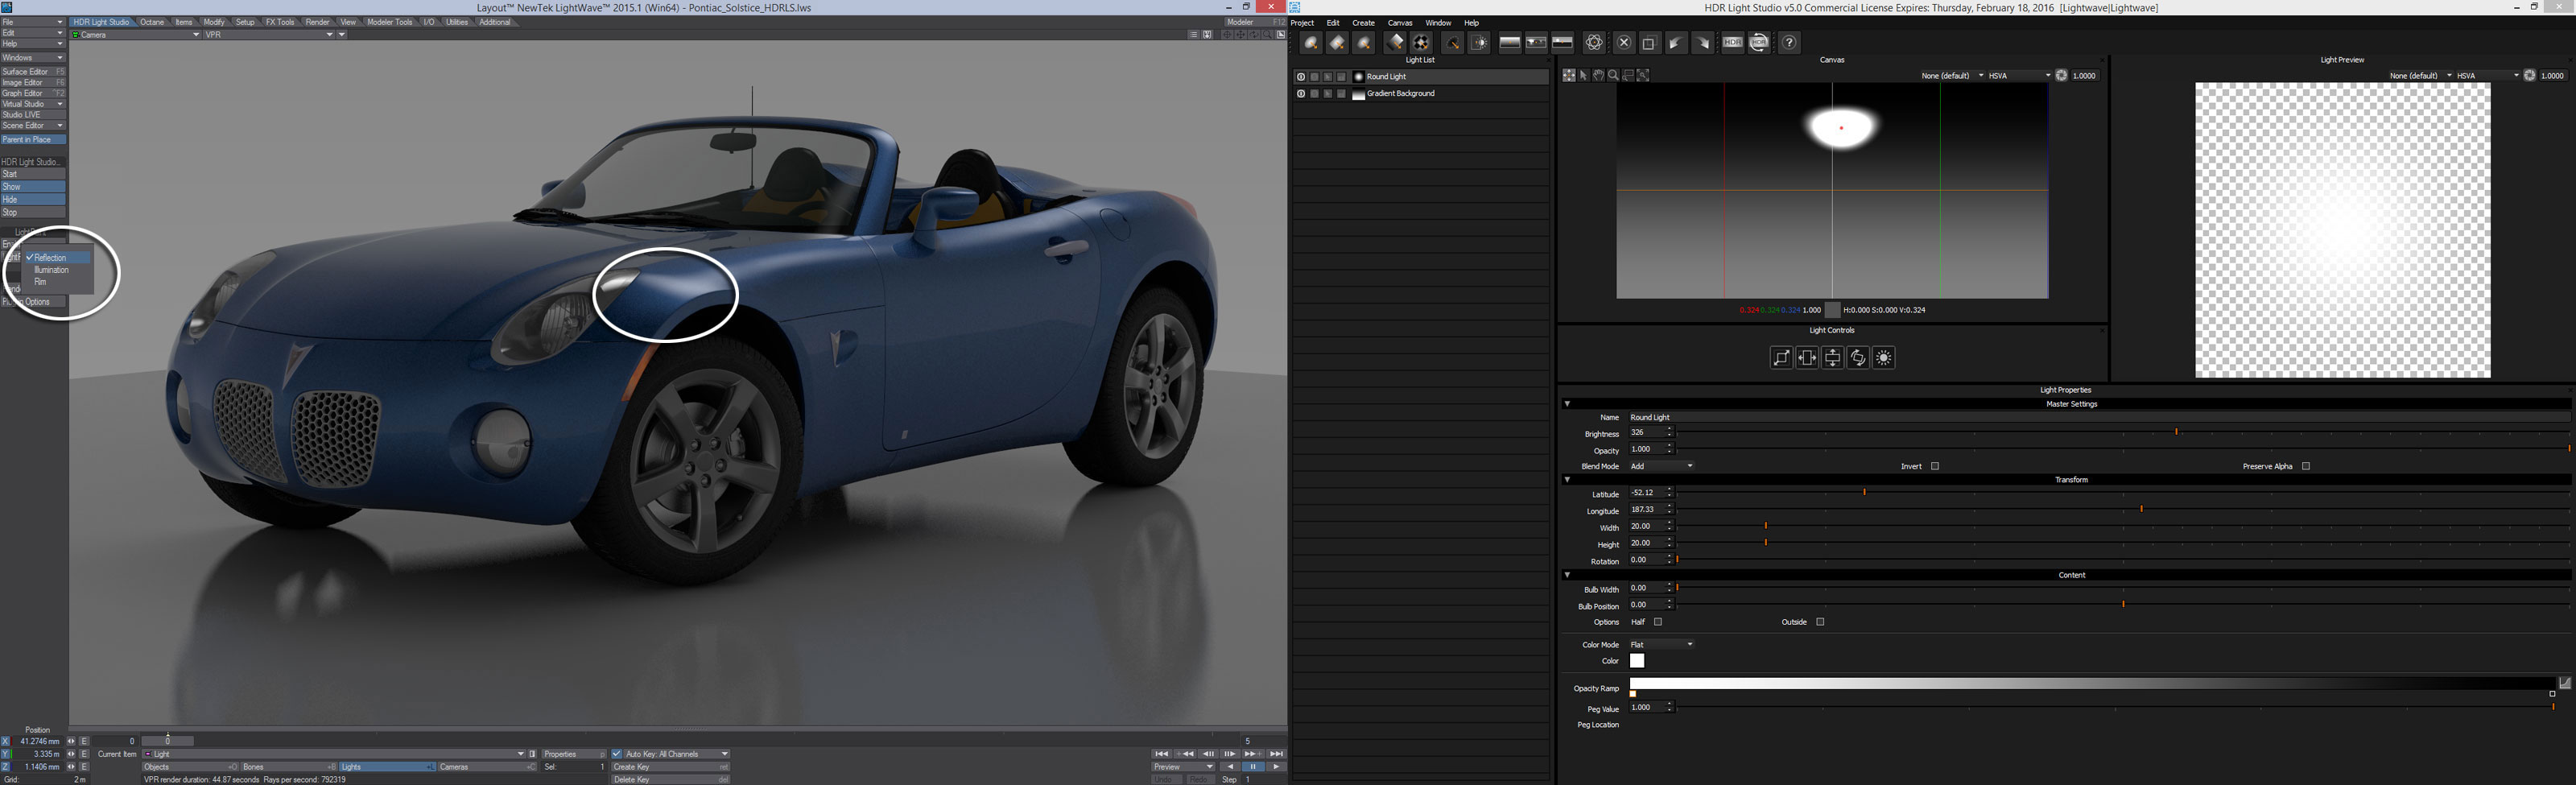
Task: Check the Outside option
Action: click(1820, 622)
